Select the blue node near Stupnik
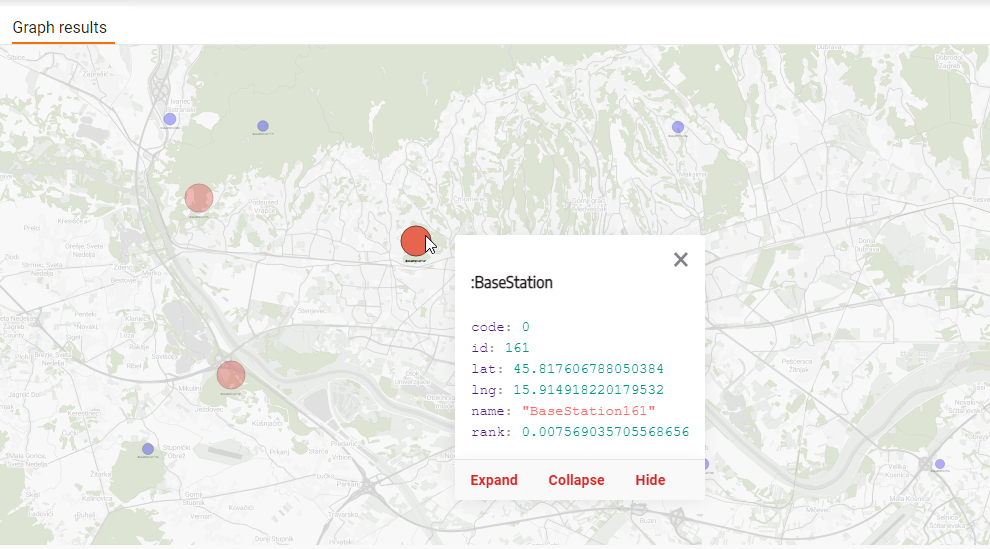This screenshot has width=990, height=549. coord(148,449)
